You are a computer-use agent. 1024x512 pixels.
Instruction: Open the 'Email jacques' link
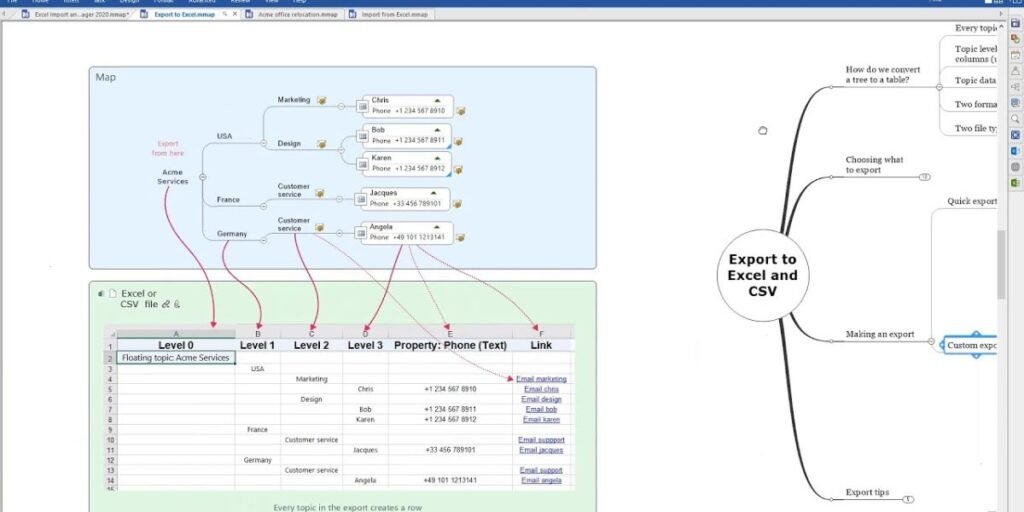541,450
